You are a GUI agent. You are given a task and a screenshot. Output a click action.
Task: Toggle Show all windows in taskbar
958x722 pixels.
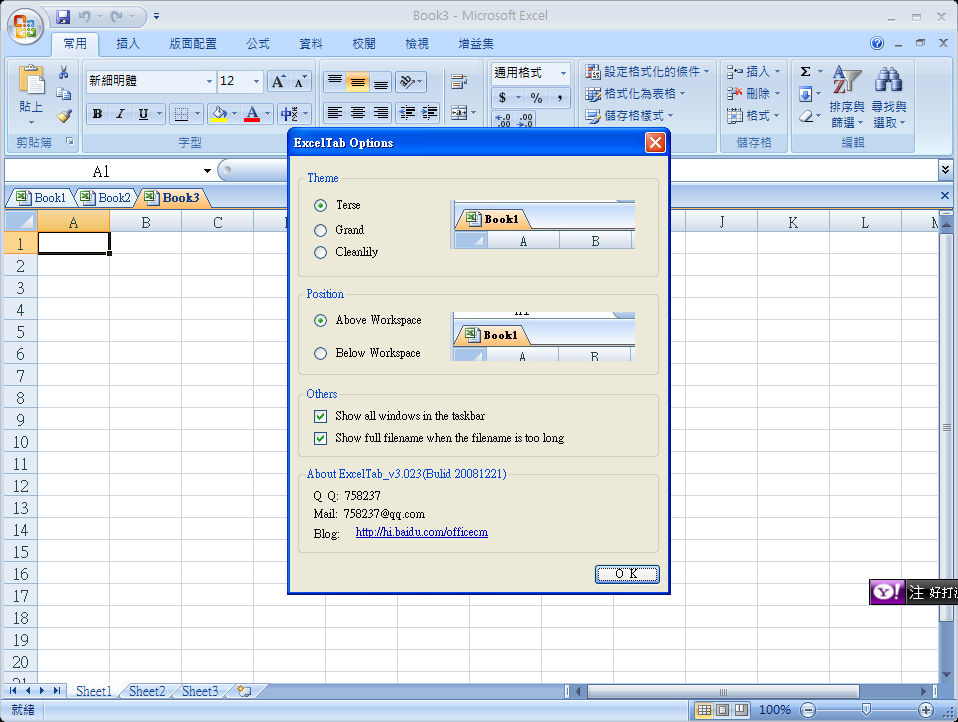click(320, 416)
